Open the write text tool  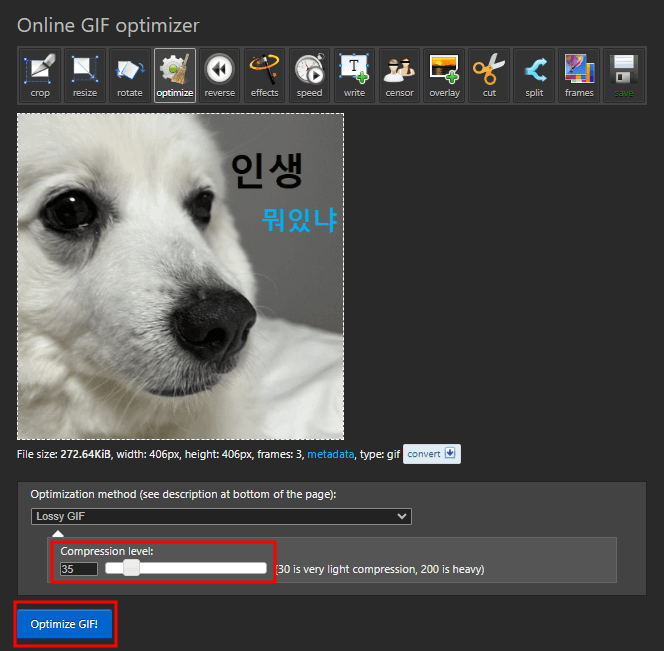pyautogui.click(x=354, y=75)
